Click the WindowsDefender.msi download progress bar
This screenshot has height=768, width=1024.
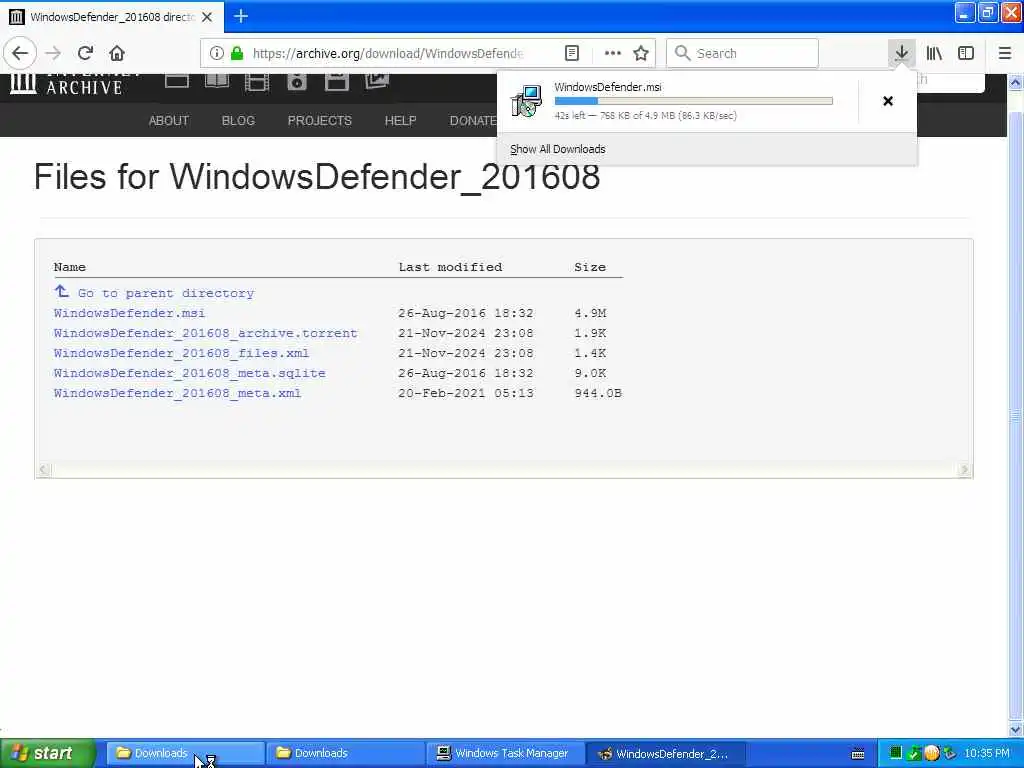click(694, 101)
